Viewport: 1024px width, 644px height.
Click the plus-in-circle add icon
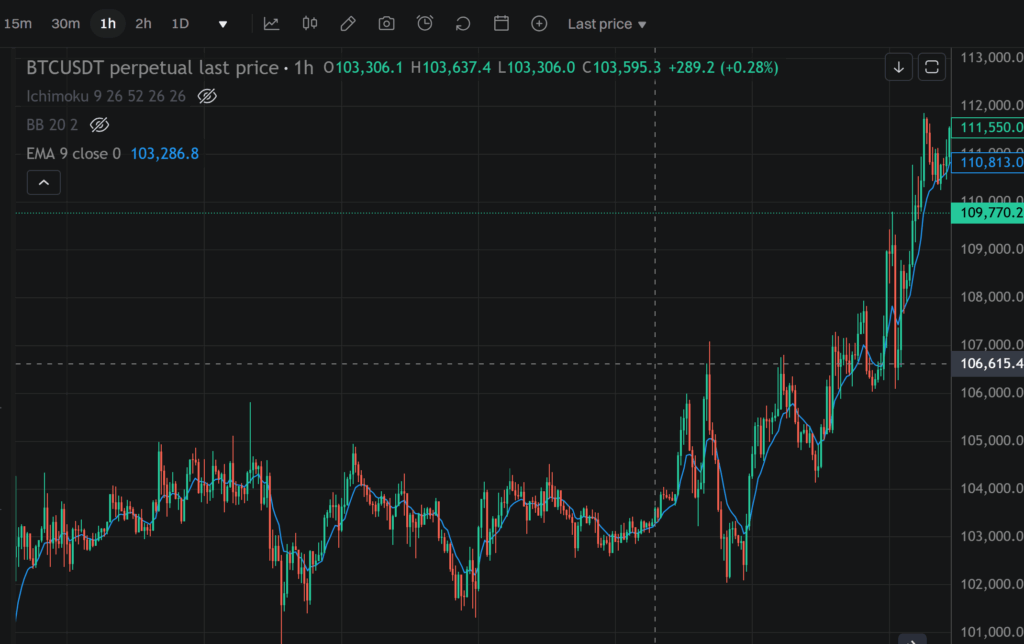pos(539,23)
